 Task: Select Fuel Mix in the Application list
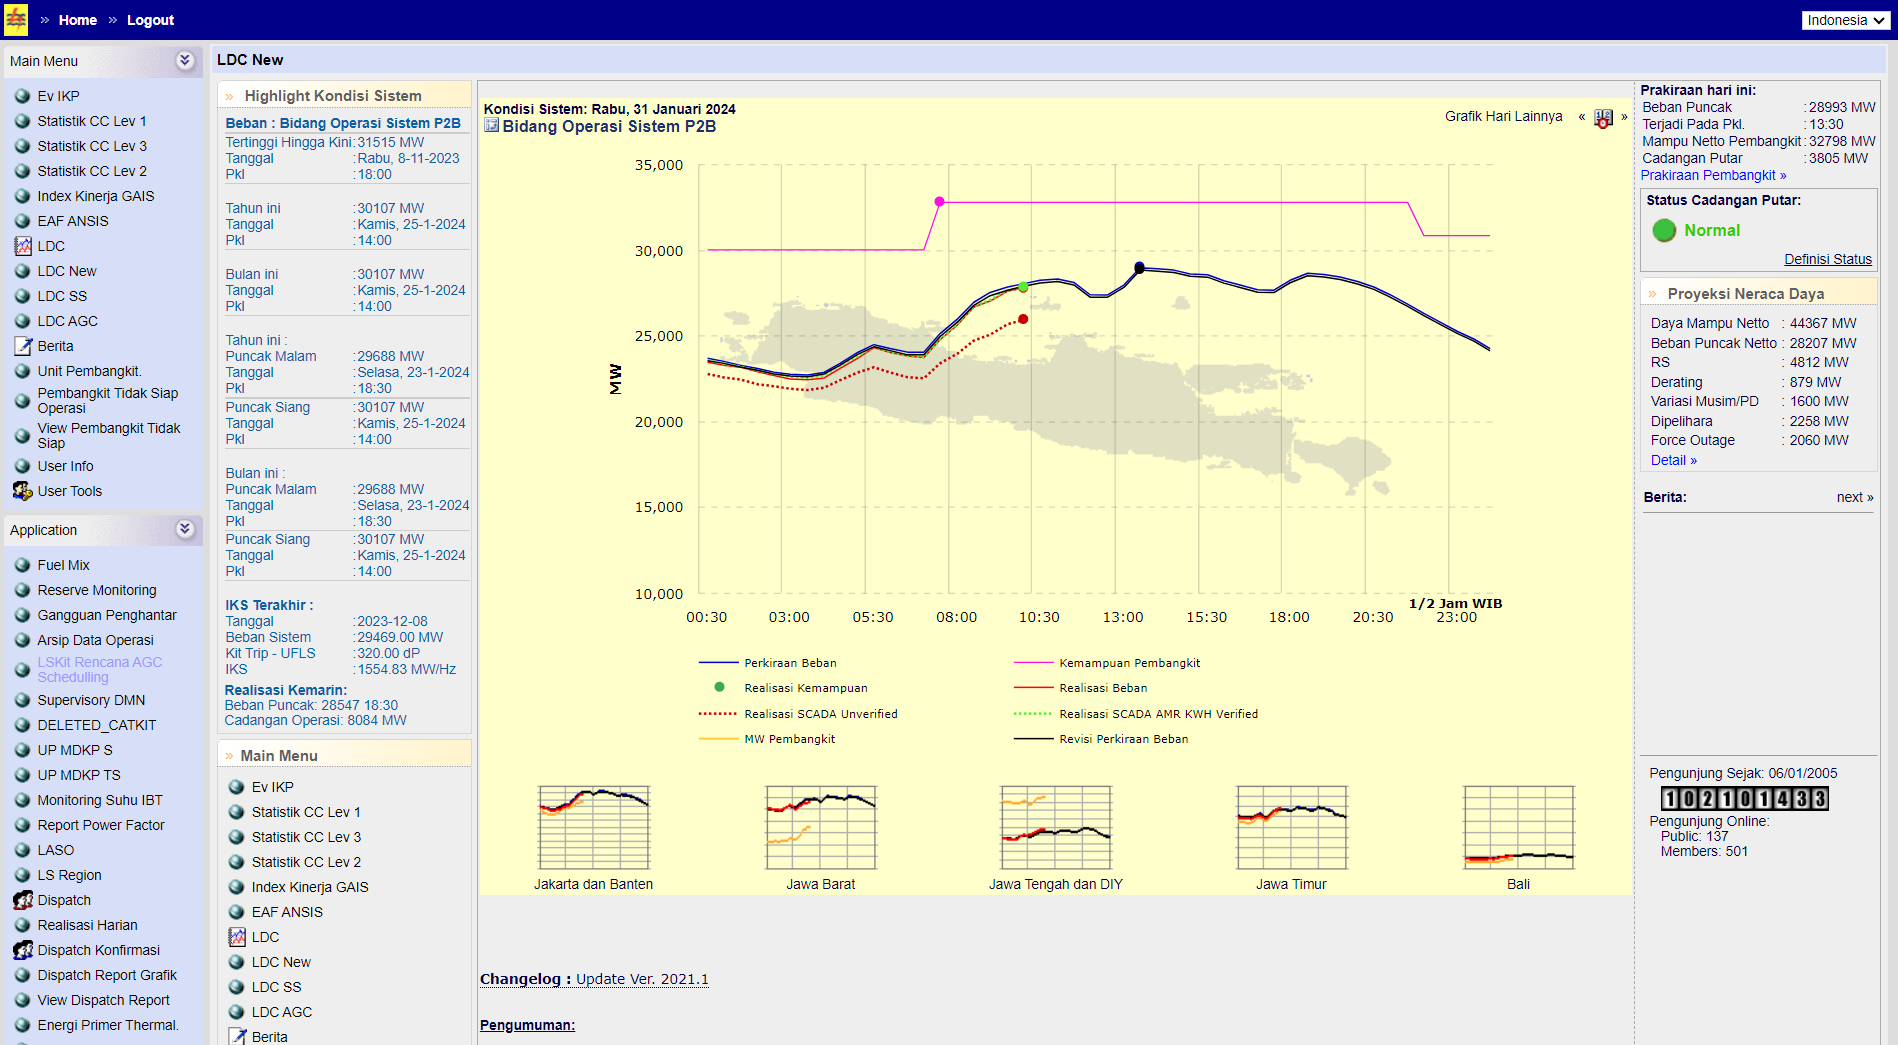[x=63, y=565]
